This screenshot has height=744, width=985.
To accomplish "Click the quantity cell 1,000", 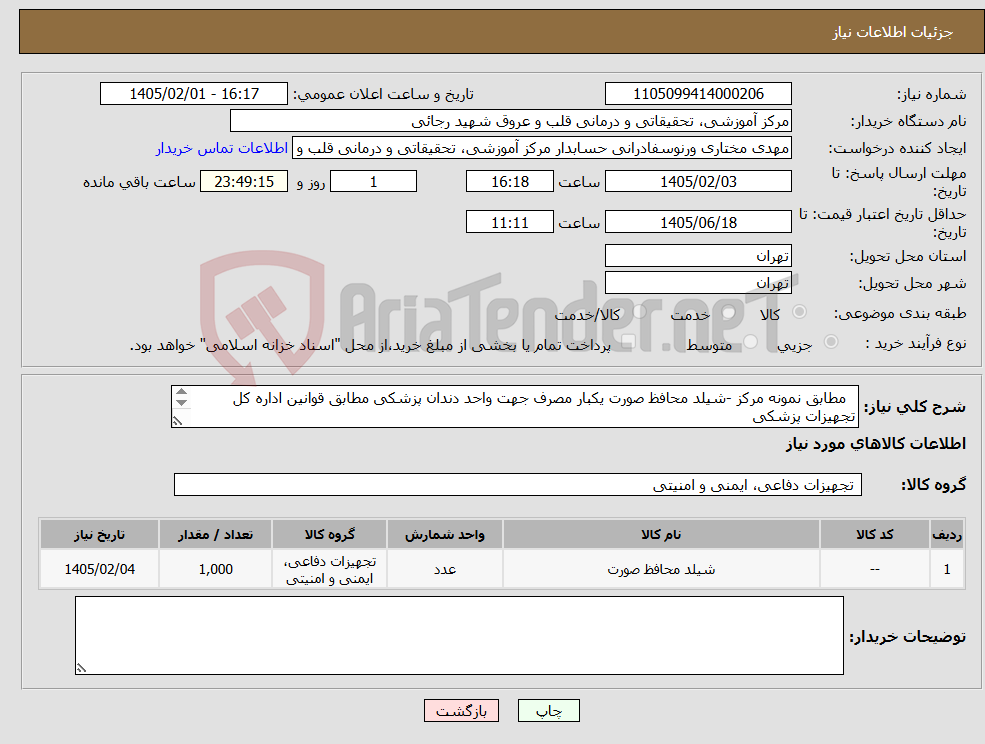I will coord(215,569).
